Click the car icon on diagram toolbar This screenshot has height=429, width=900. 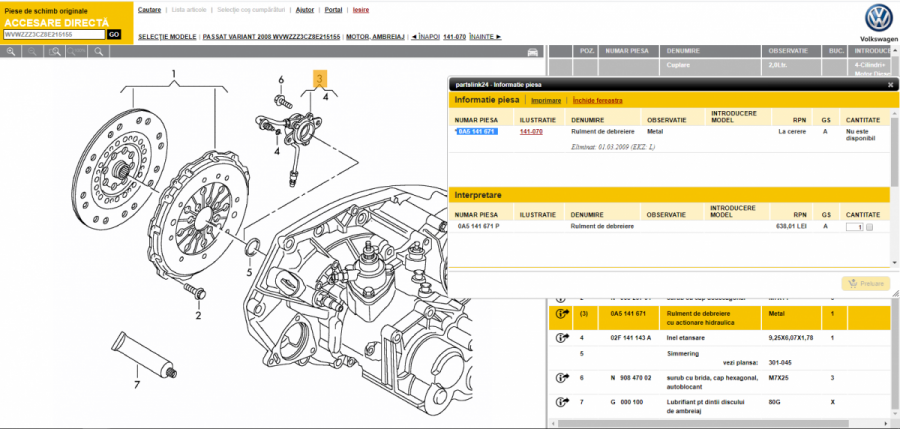pos(533,50)
